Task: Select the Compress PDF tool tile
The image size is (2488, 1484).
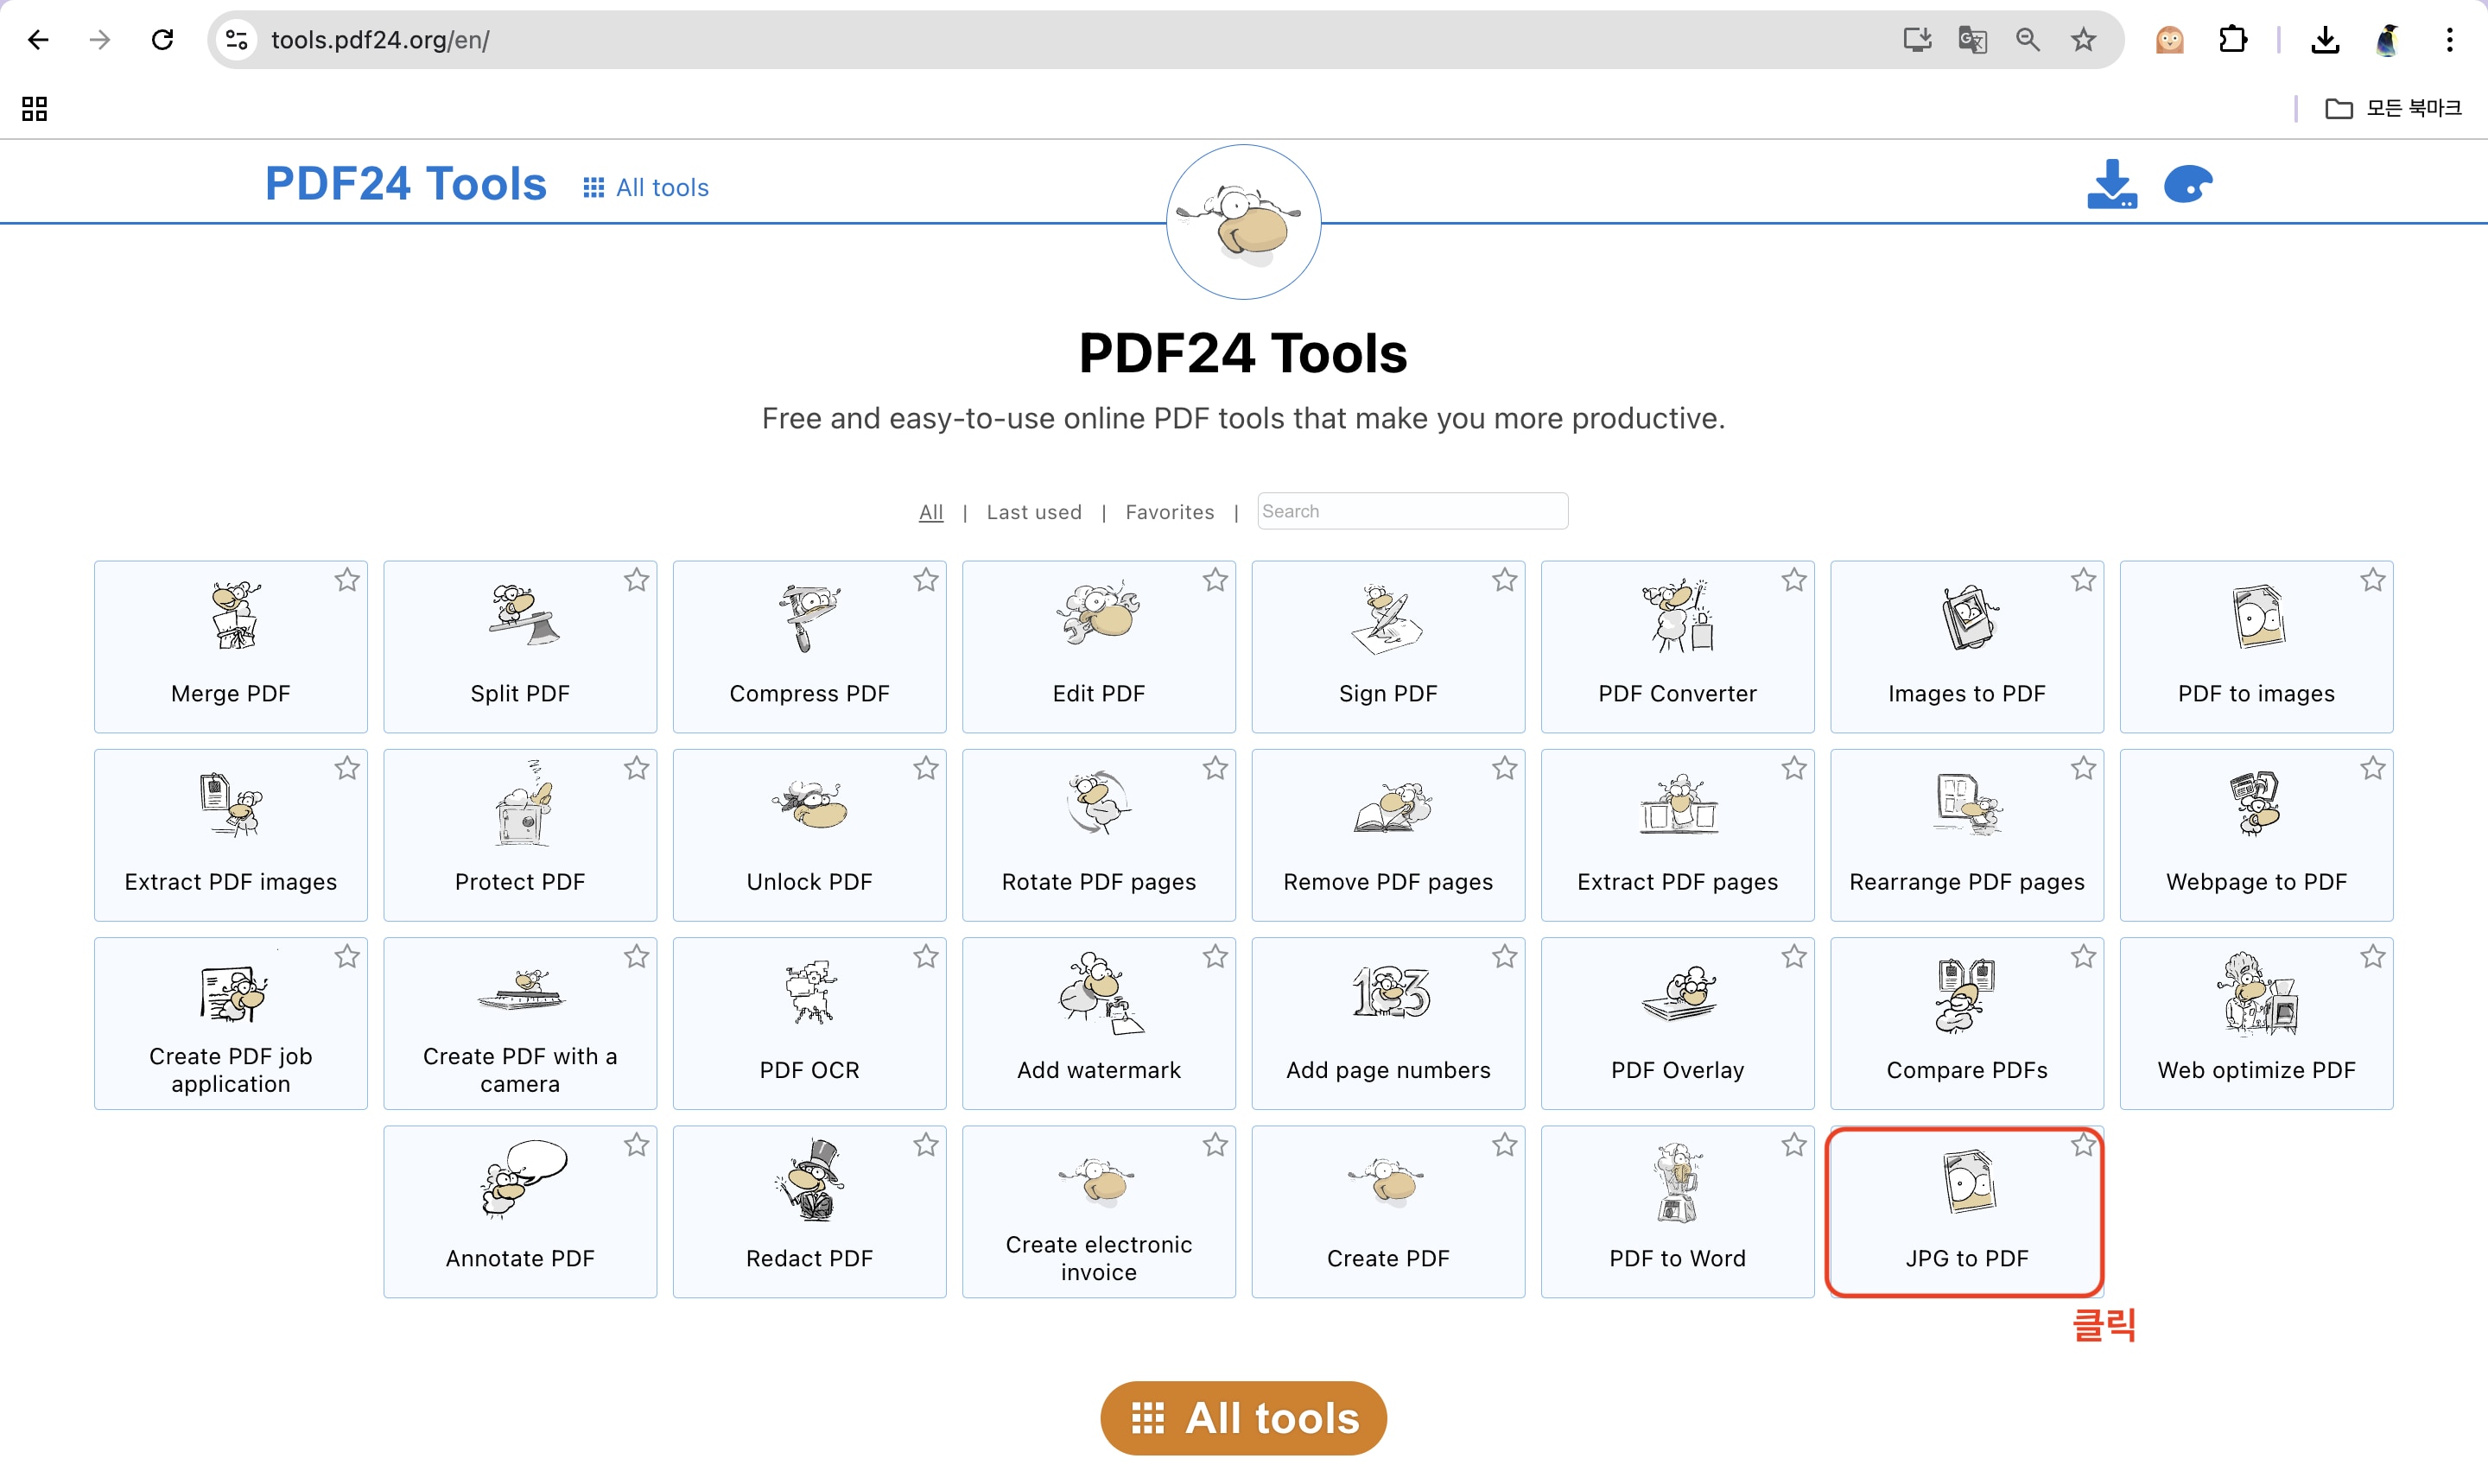Action: point(809,646)
